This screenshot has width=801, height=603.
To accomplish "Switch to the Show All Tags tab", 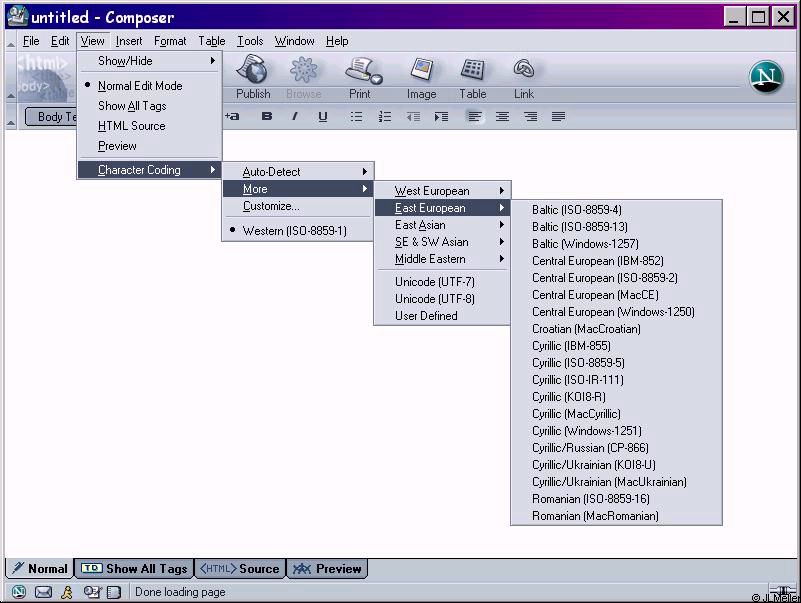I will (x=134, y=569).
